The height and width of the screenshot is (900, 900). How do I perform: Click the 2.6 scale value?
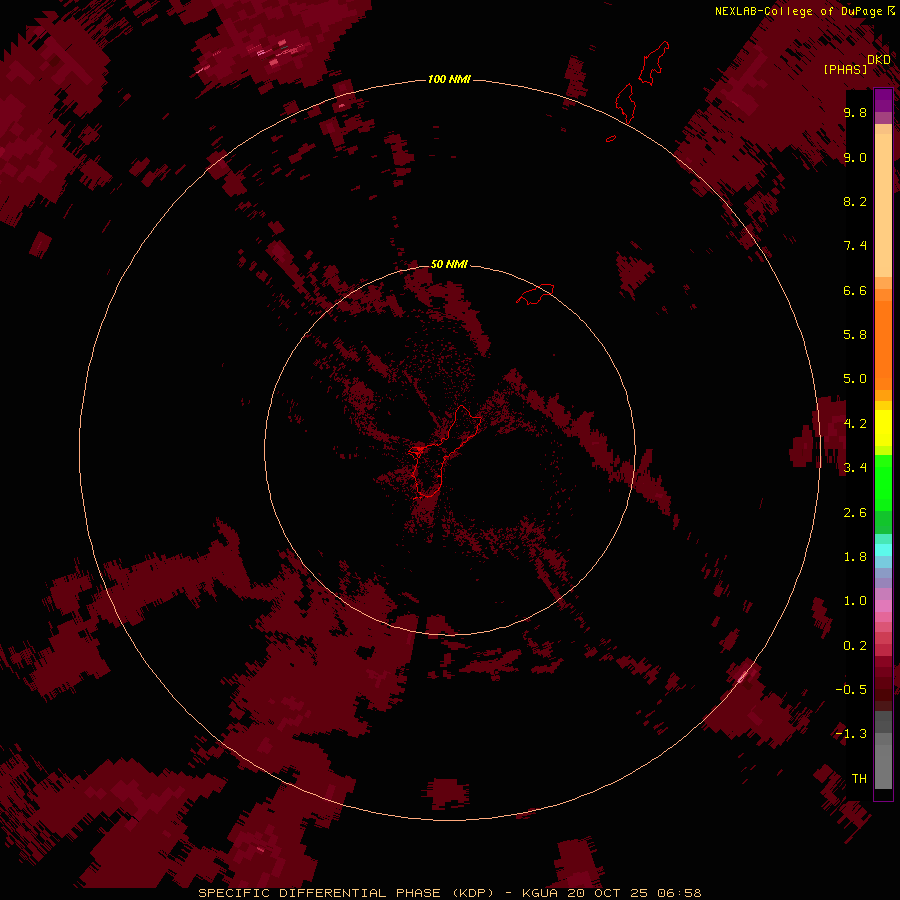coord(855,513)
